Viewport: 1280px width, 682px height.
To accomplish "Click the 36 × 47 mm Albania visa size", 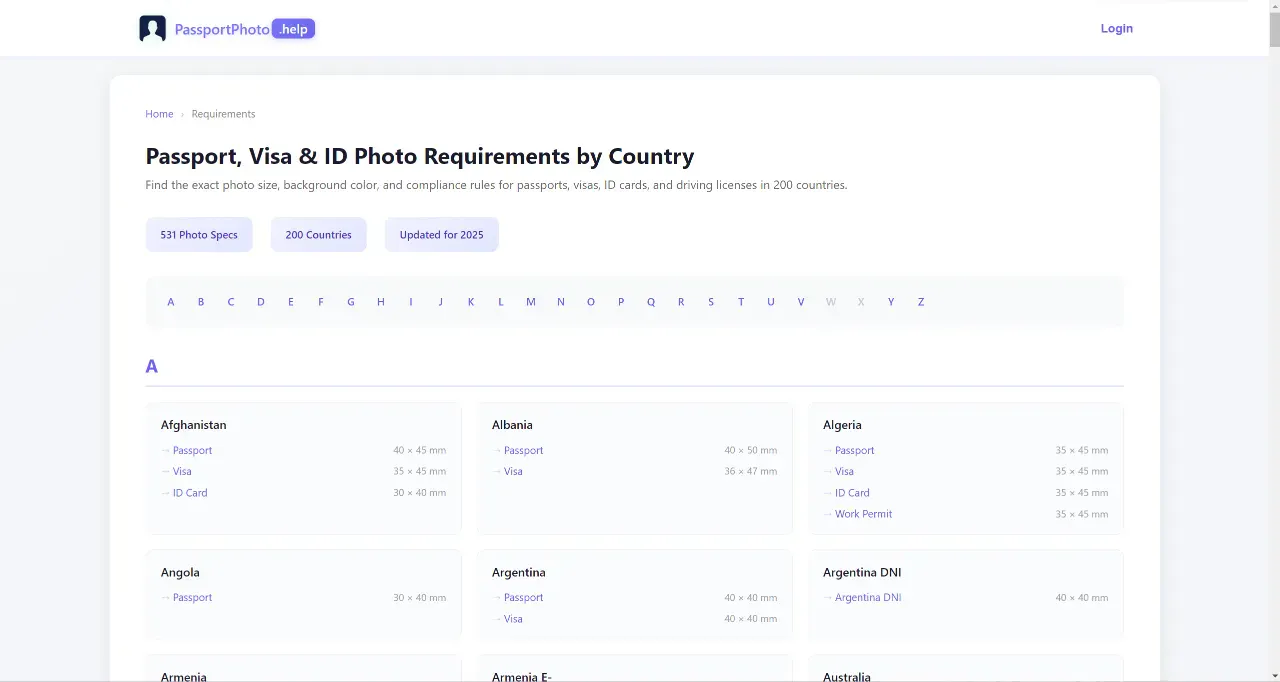I will click(750, 472).
